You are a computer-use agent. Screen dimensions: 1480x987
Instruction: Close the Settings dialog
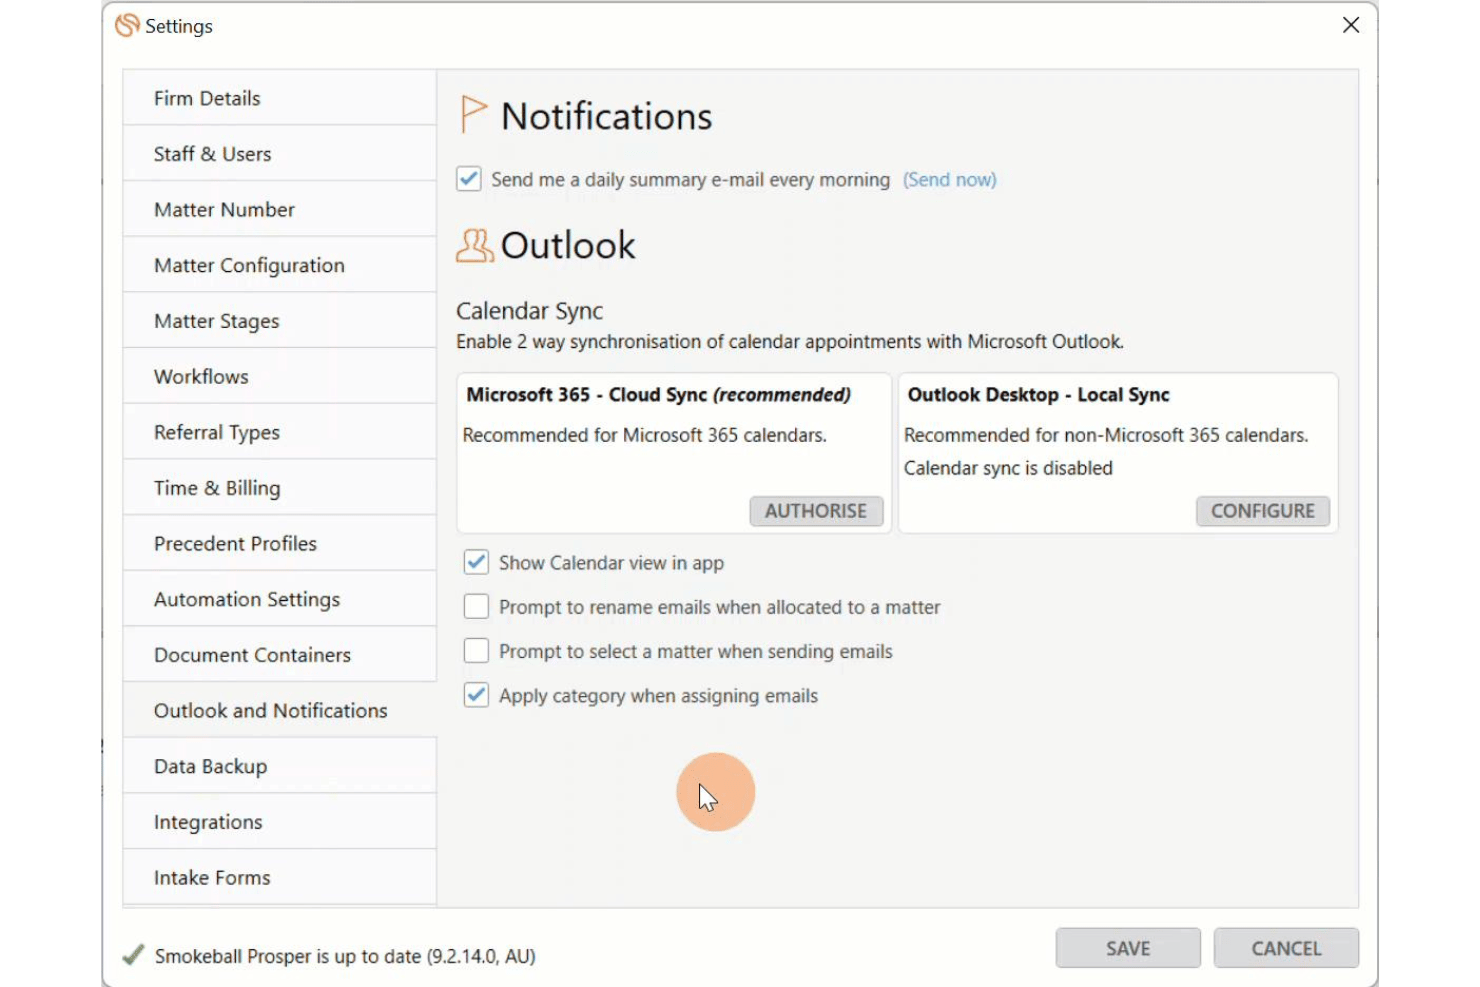click(x=1351, y=25)
